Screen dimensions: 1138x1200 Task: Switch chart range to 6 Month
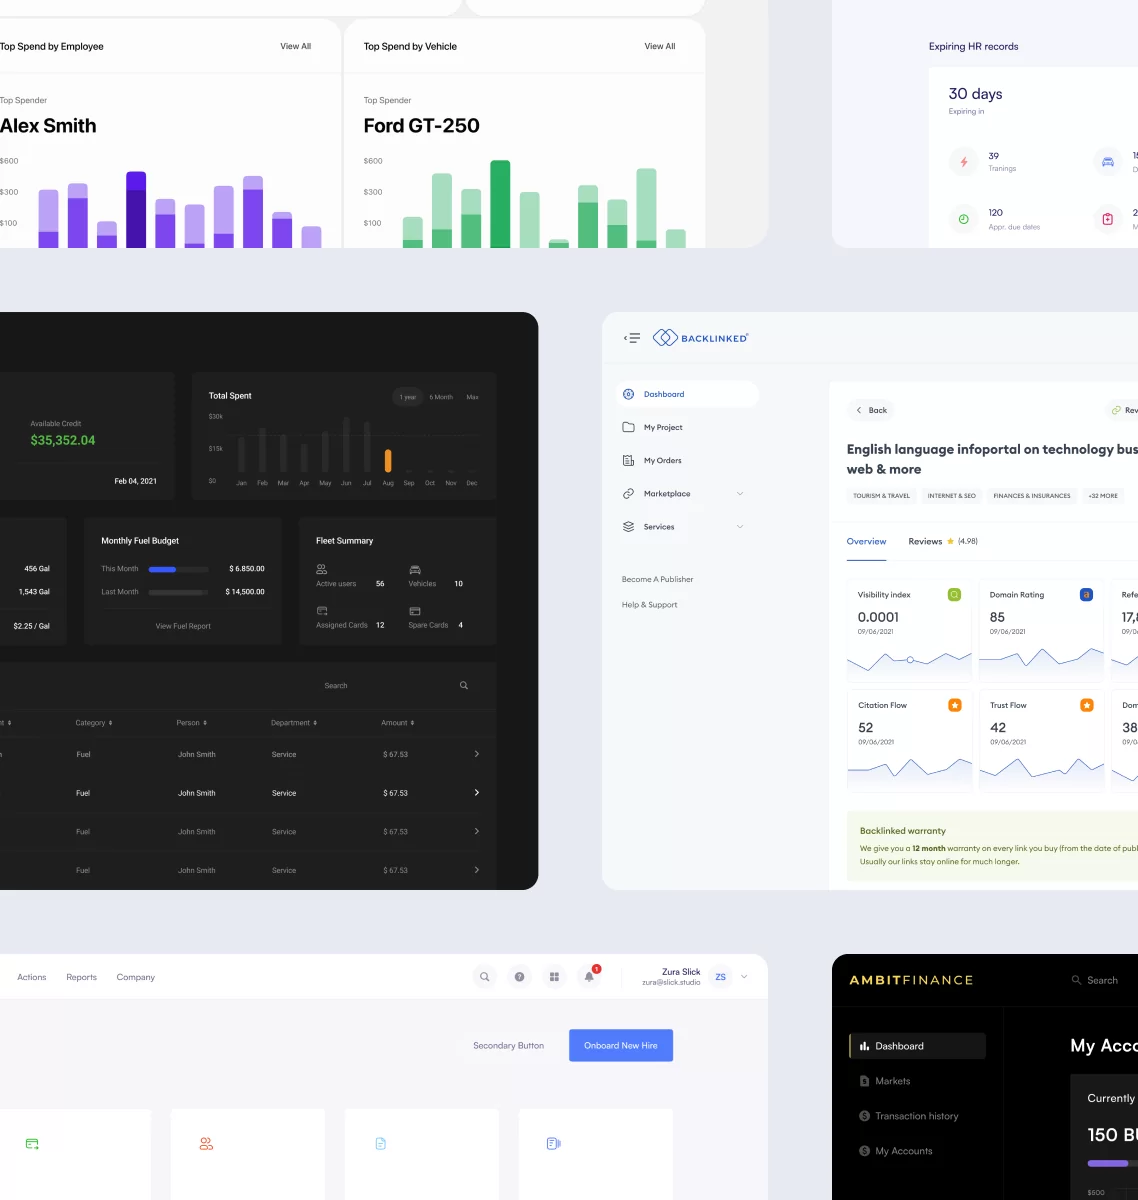[441, 397]
